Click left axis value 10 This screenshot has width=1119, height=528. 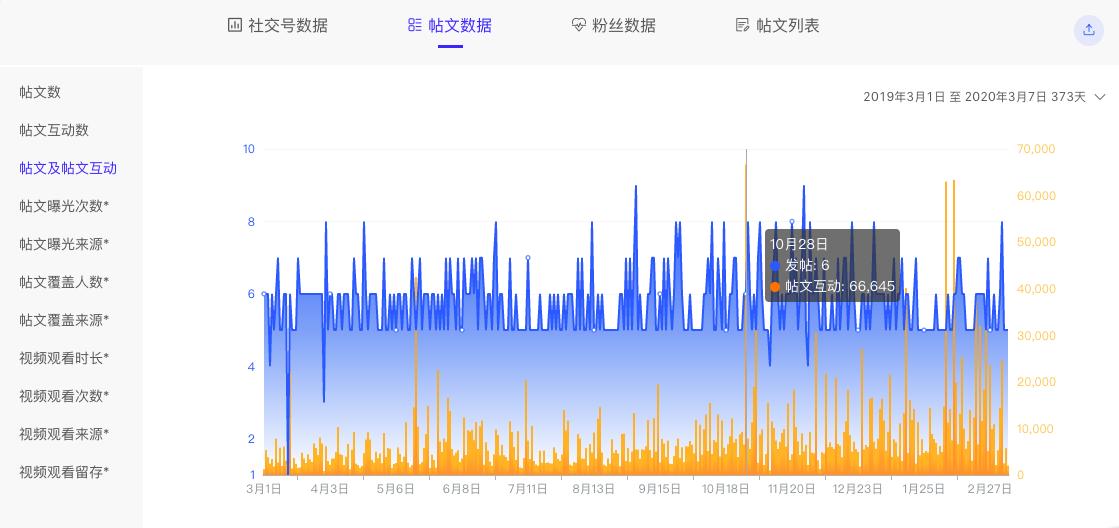[x=249, y=149]
